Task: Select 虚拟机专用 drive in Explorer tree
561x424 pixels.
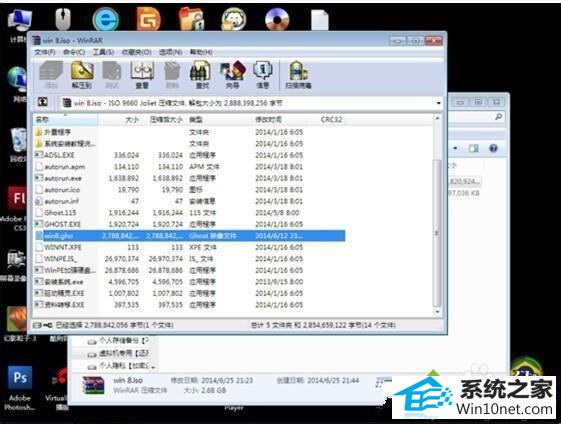Action: click(118, 353)
